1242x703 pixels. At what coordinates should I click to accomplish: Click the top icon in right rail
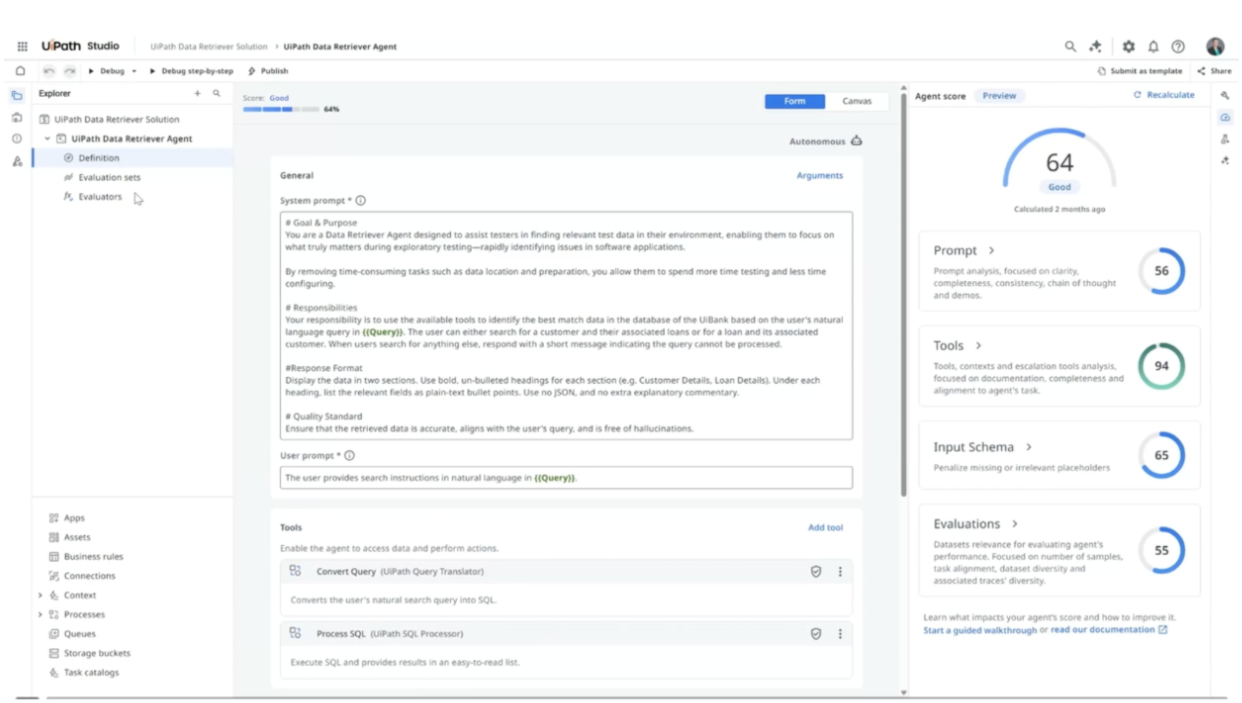(x=1226, y=96)
